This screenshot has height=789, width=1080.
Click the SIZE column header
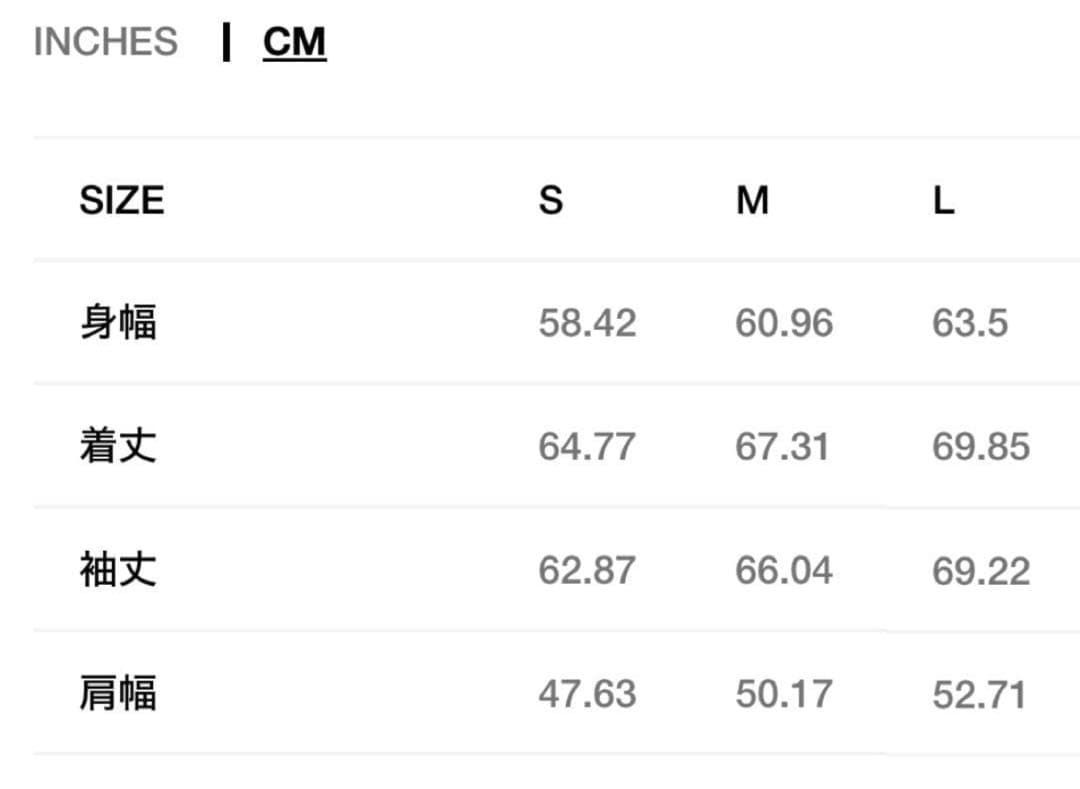[x=121, y=201]
